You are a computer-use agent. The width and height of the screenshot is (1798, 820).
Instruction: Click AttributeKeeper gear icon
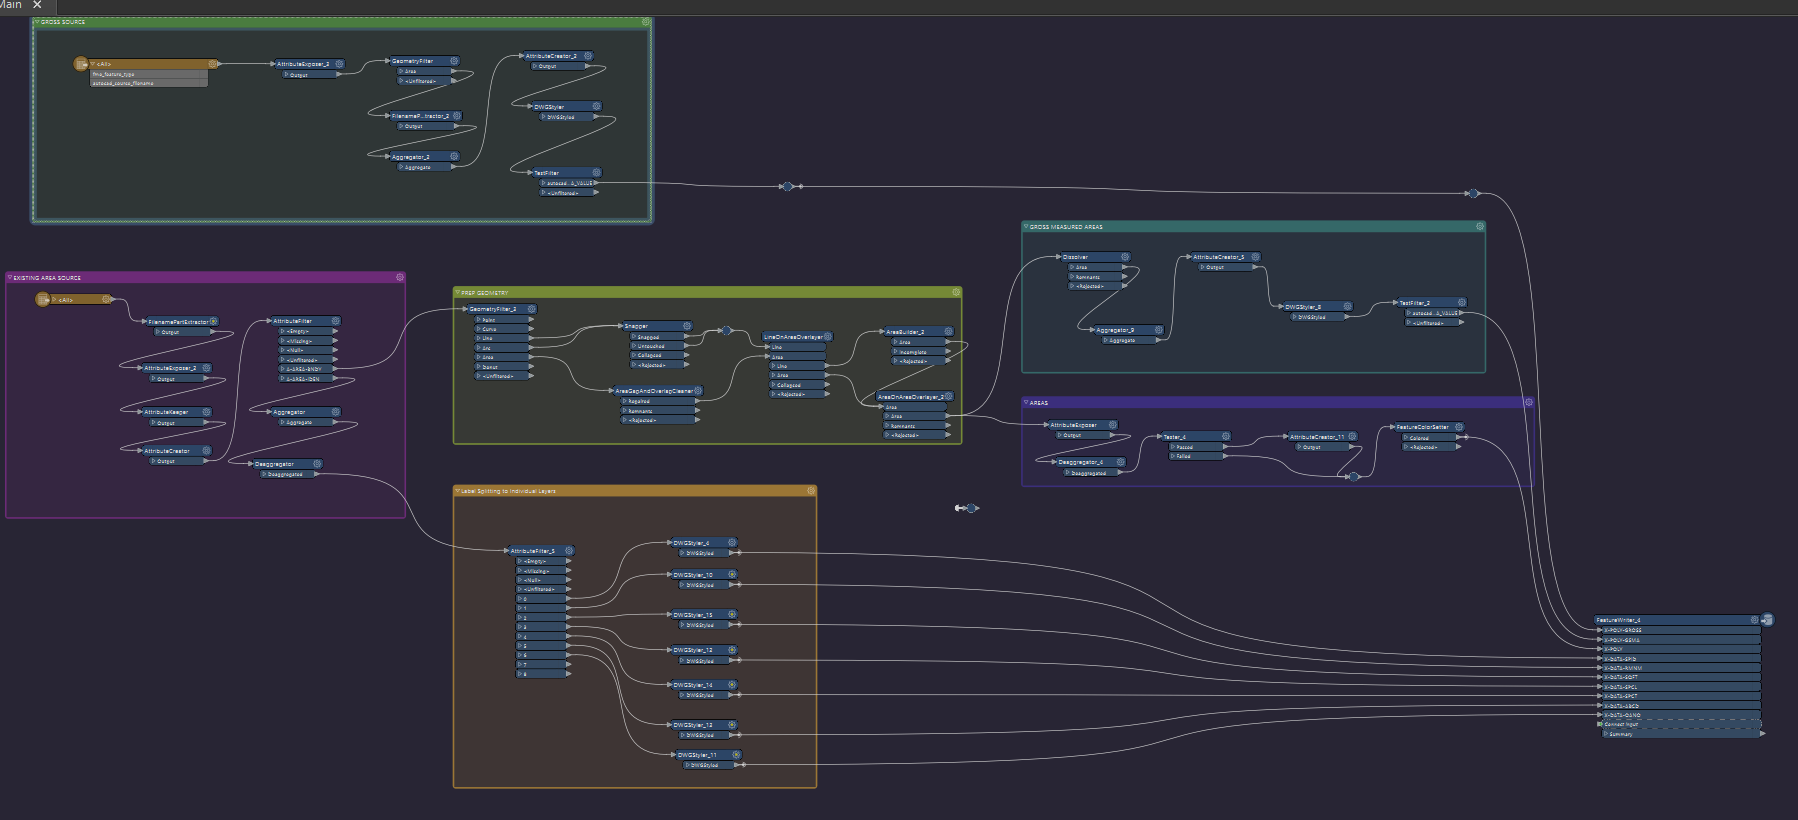[207, 412]
